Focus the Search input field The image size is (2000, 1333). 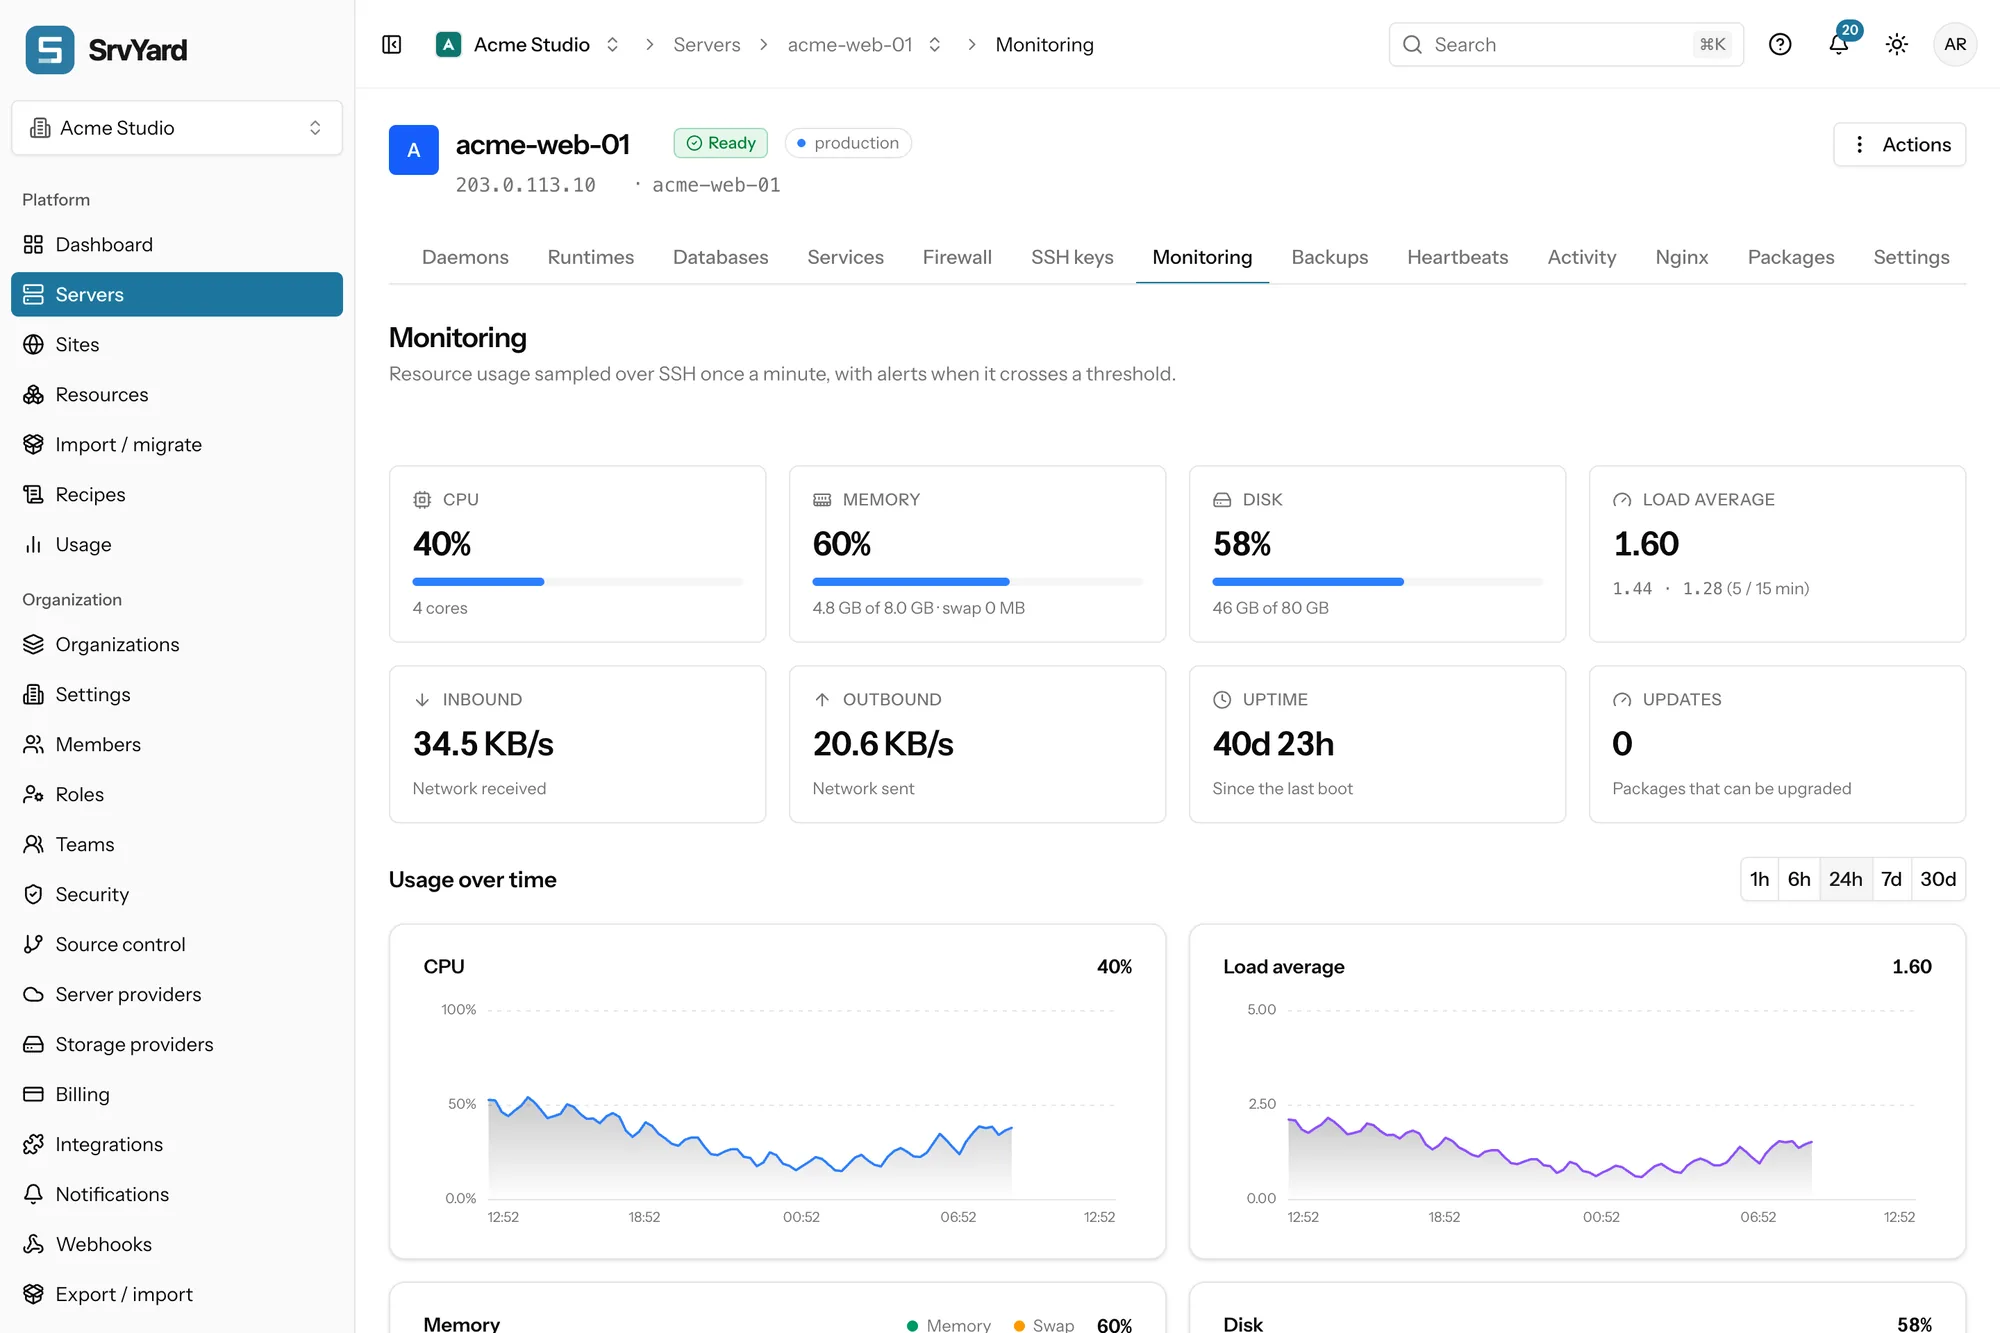pyautogui.click(x=1566, y=45)
